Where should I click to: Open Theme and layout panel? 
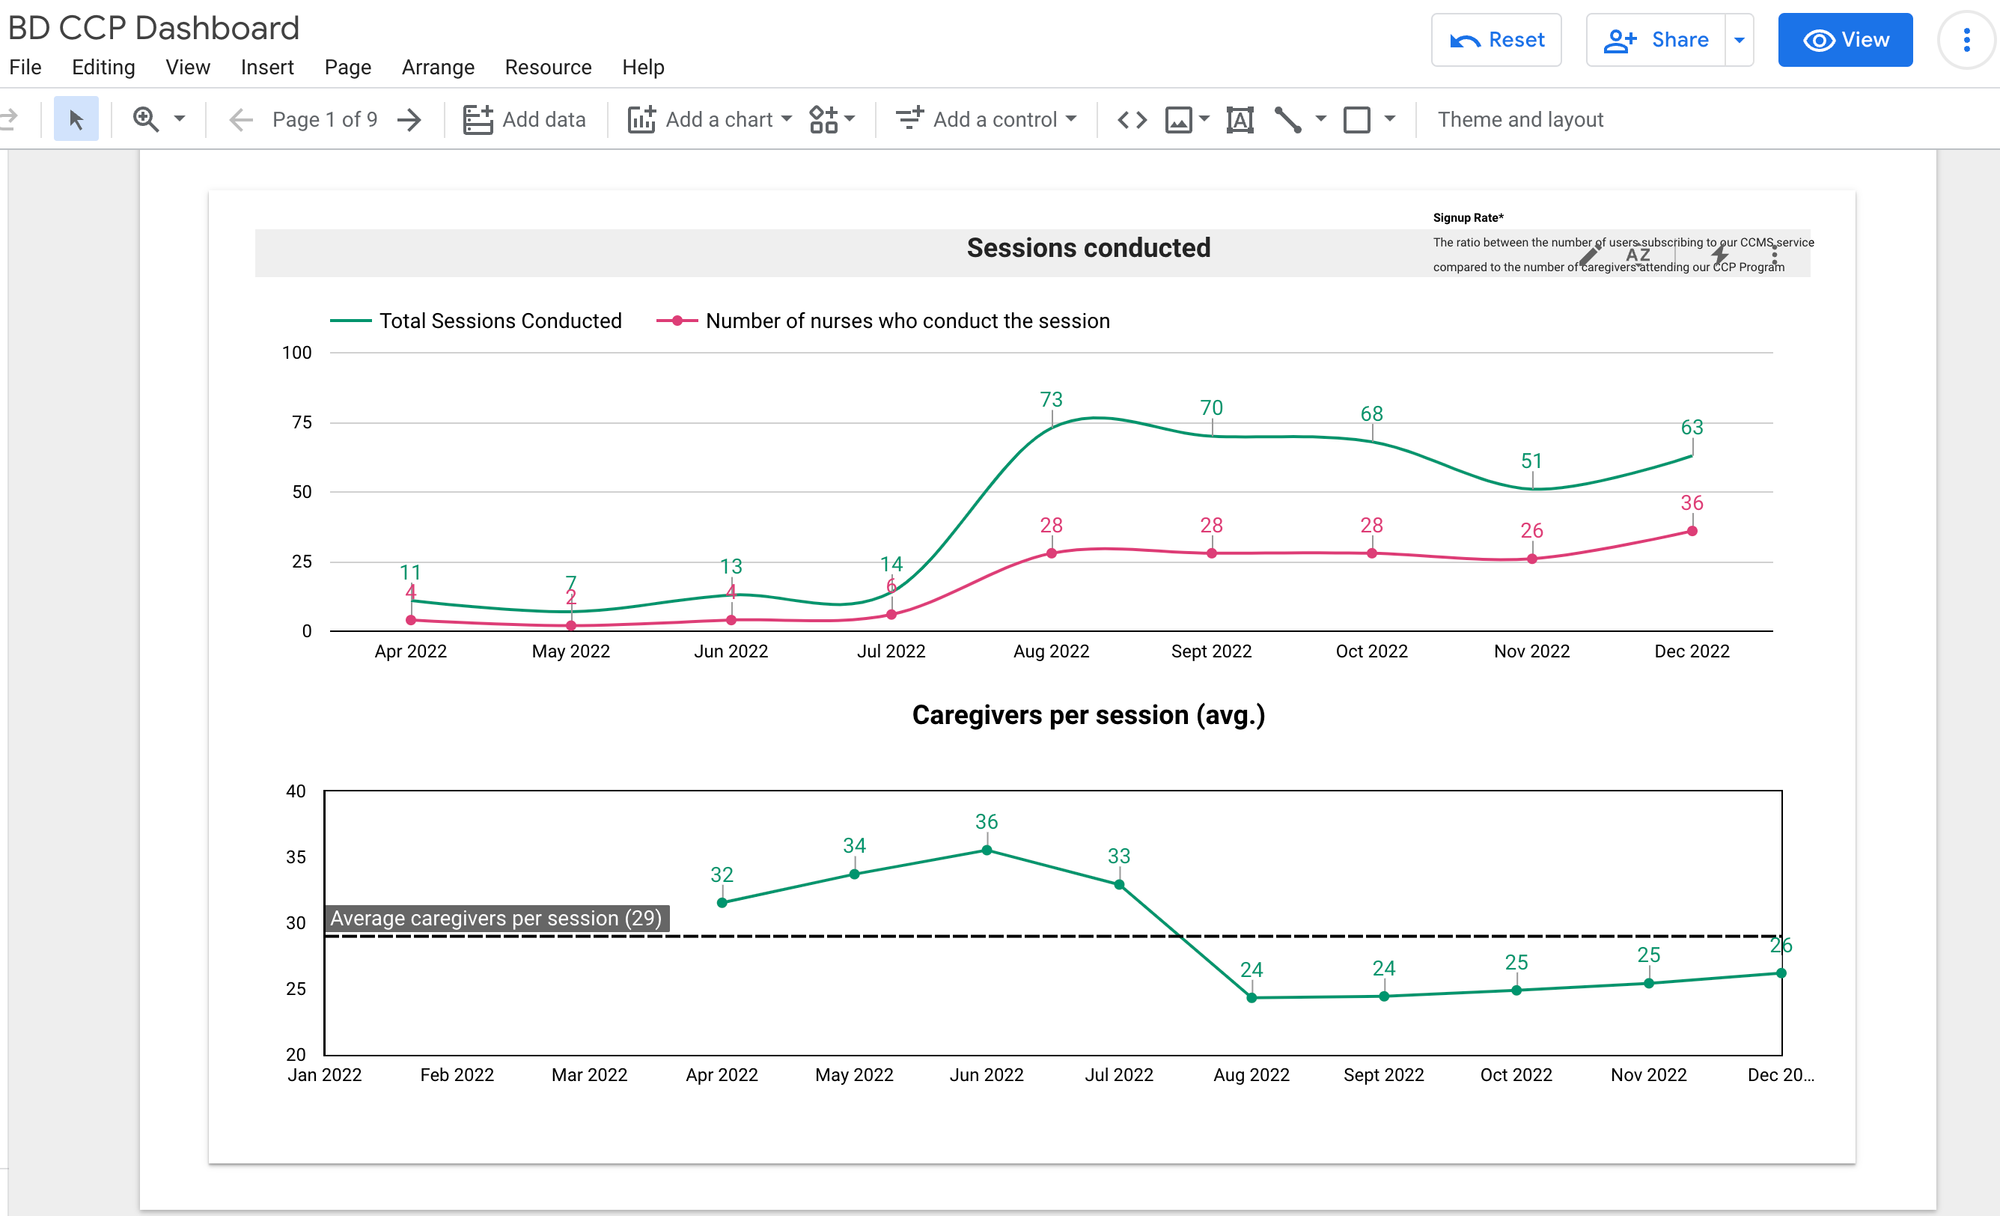(1520, 120)
